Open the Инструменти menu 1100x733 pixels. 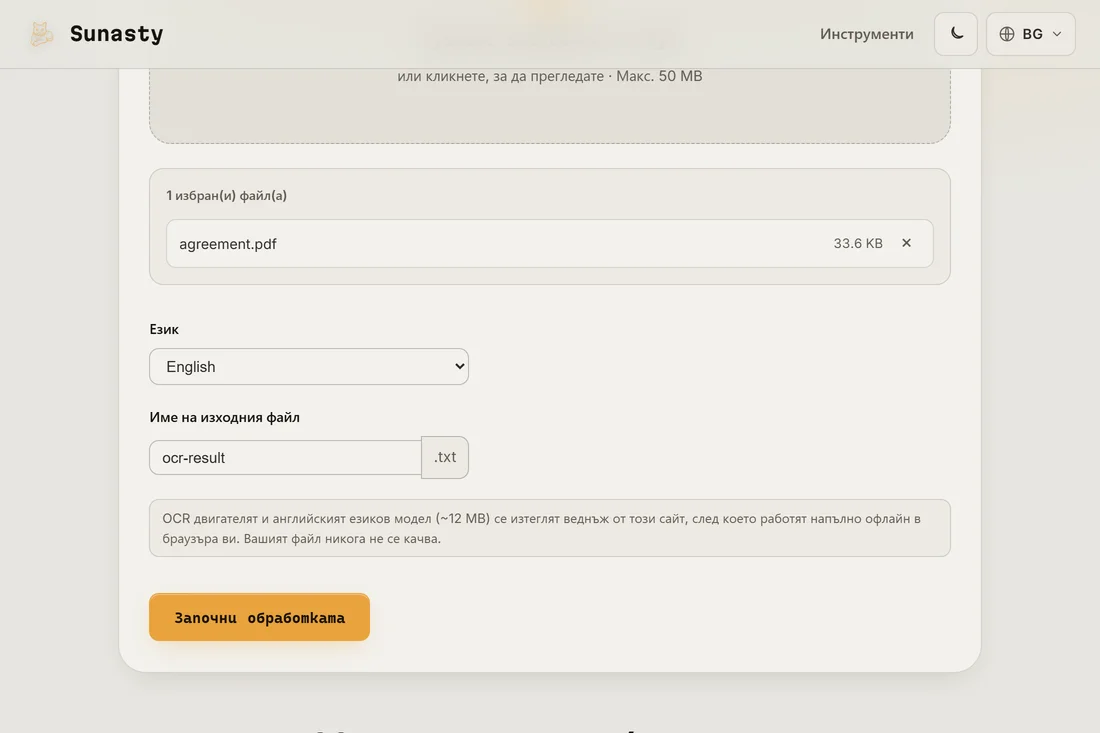pos(866,34)
